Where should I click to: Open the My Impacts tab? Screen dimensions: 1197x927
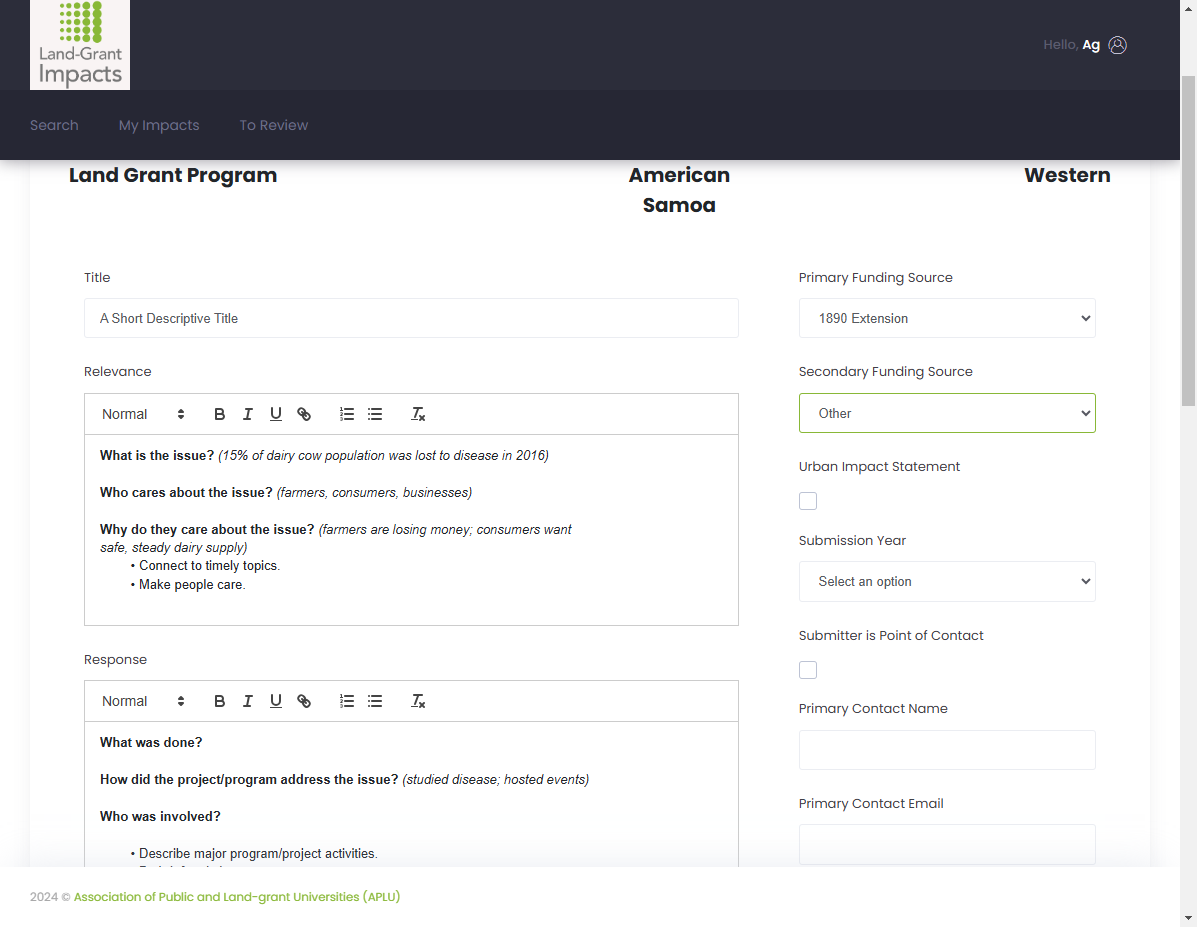tap(159, 125)
